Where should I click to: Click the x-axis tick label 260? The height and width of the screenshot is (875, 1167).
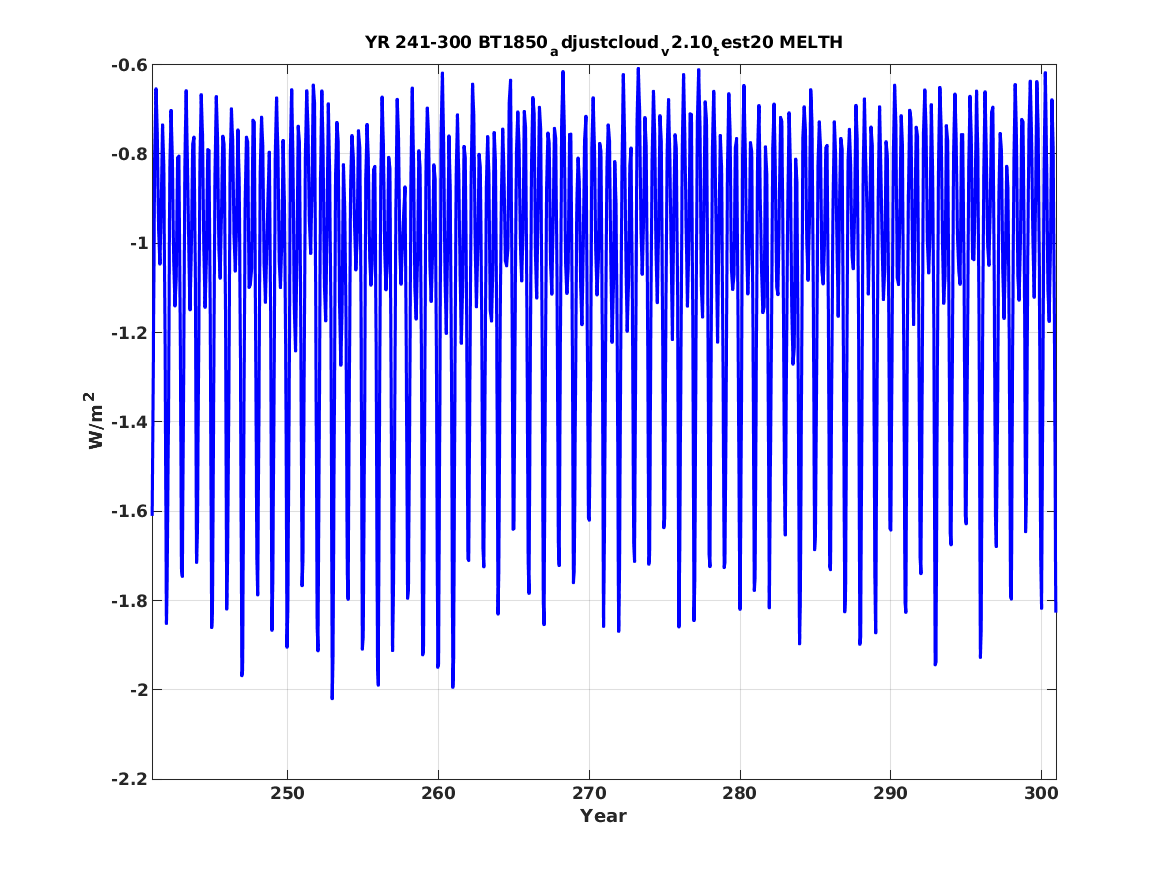438,793
